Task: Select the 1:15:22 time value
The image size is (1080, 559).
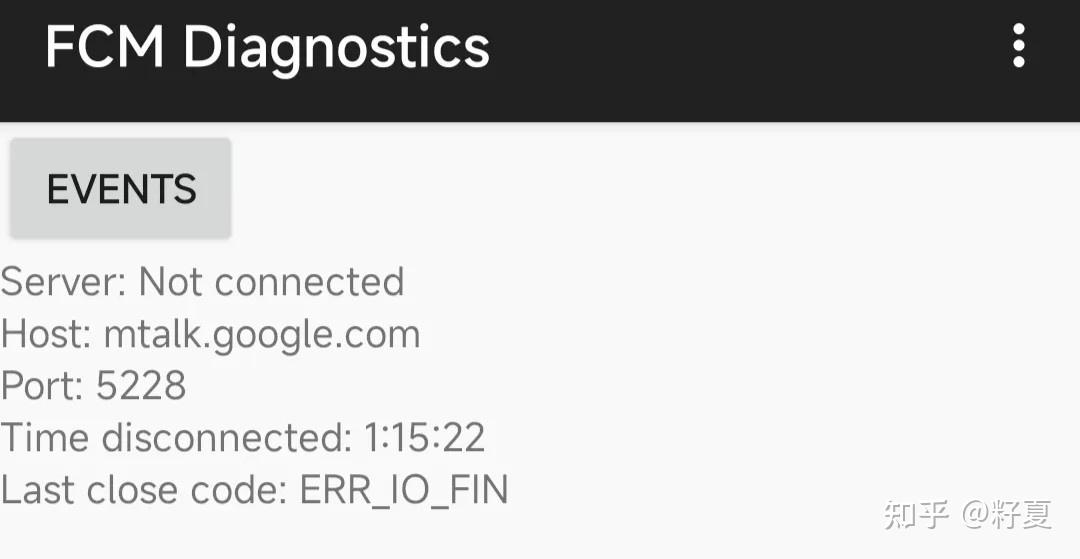Action: 424,439
